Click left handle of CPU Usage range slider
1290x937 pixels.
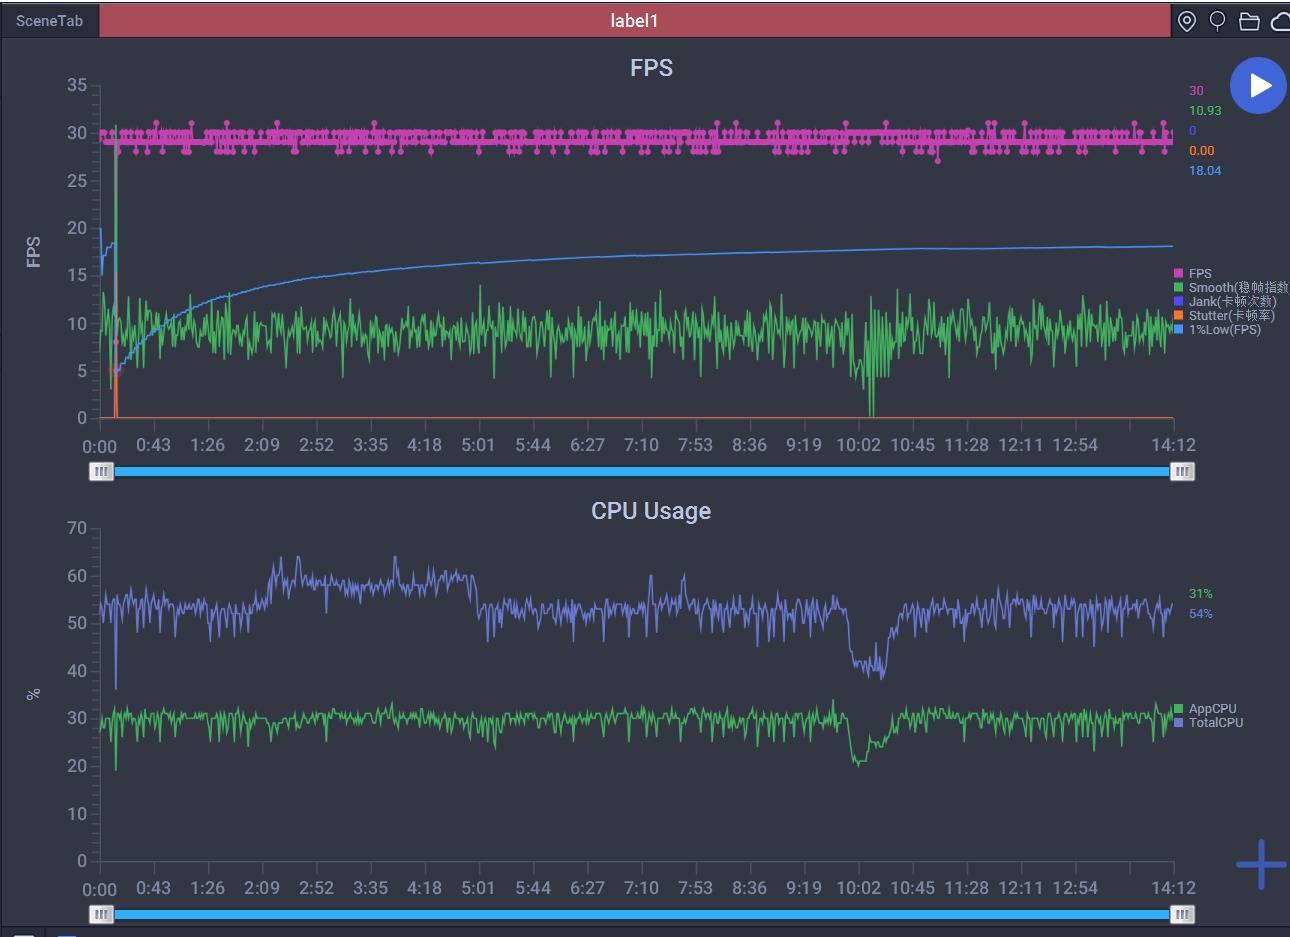pos(101,914)
